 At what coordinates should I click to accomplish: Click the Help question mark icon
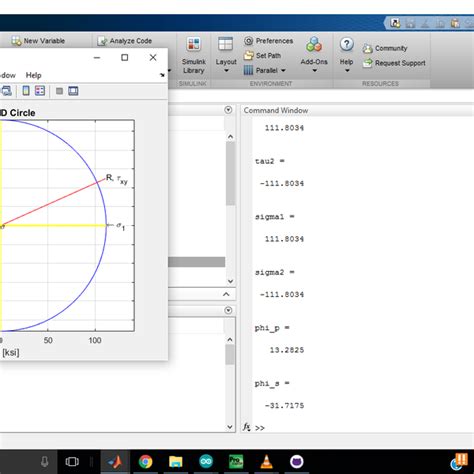[347, 44]
